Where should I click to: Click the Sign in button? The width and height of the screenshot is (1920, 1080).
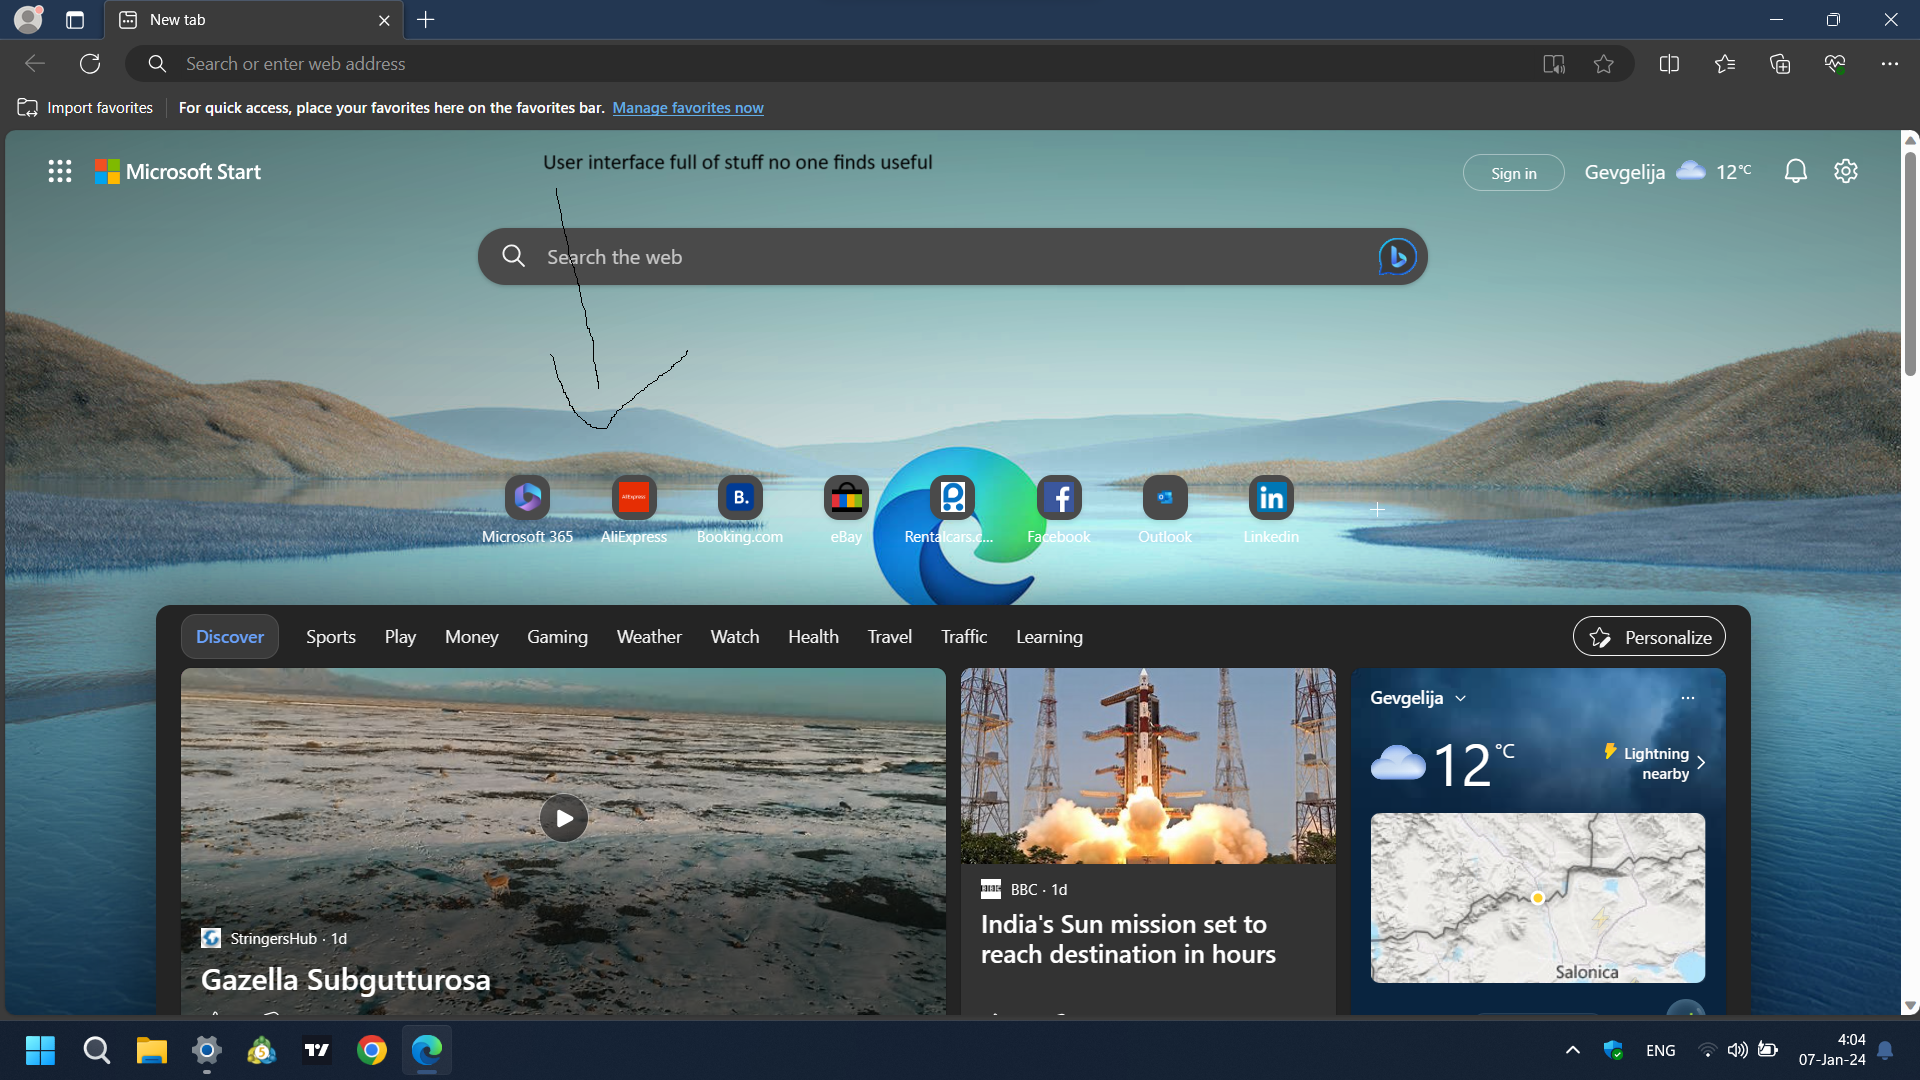point(1513,173)
